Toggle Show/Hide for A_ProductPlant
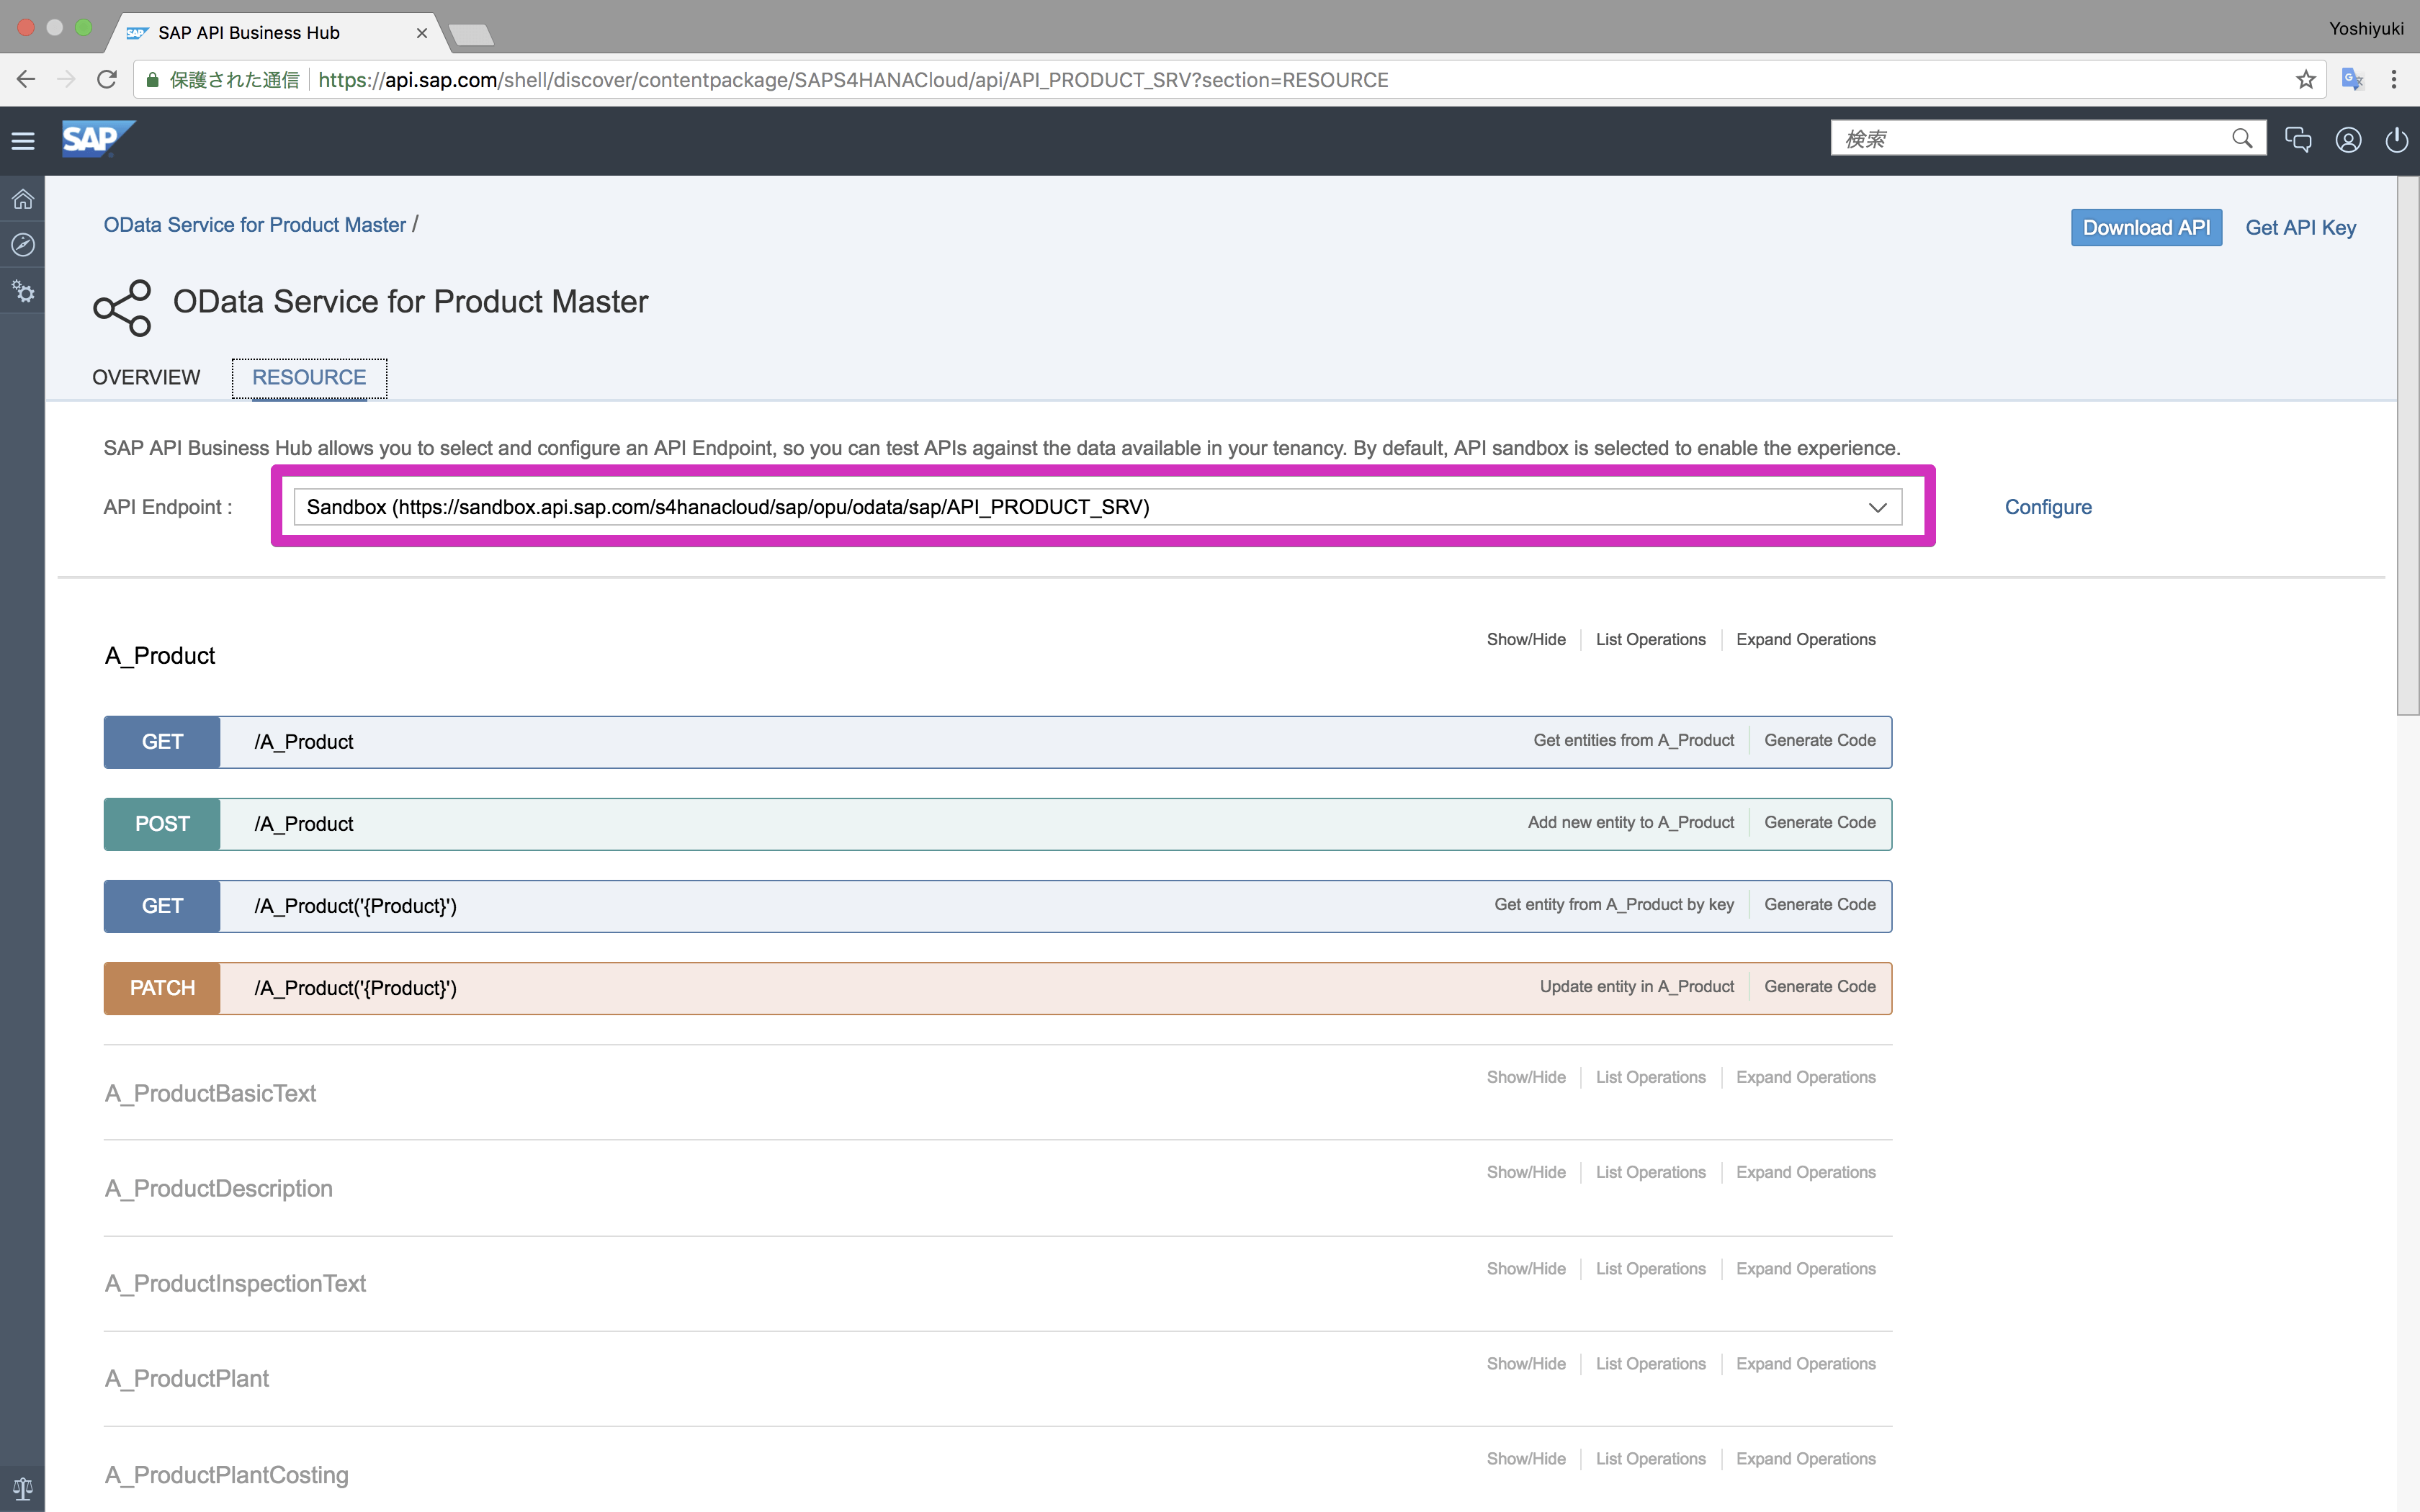Screen dimensions: 2420x1512 (x=1525, y=1364)
